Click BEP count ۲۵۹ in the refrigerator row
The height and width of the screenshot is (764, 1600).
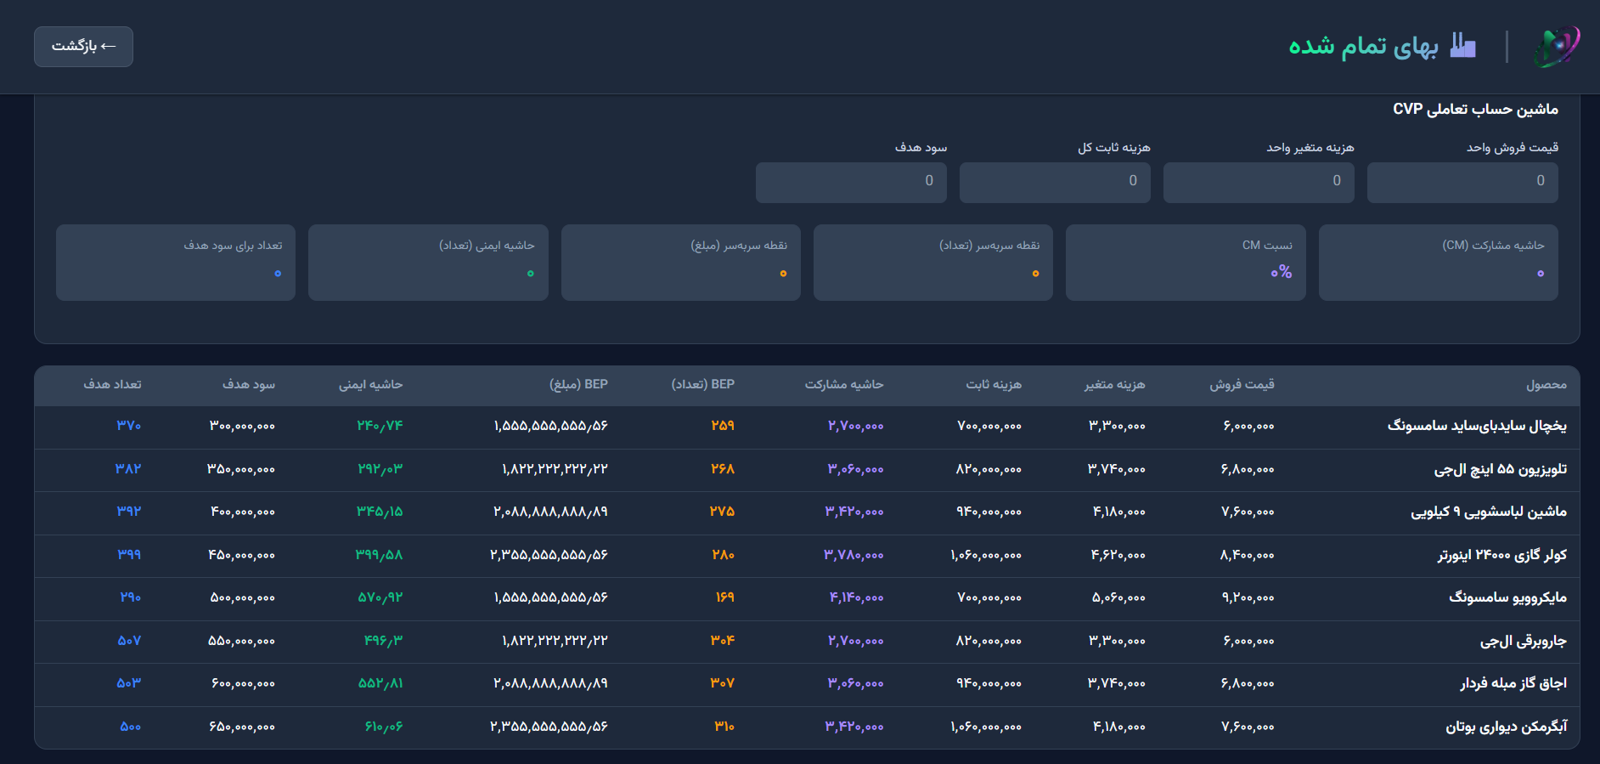pyautogui.click(x=723, y=426)
